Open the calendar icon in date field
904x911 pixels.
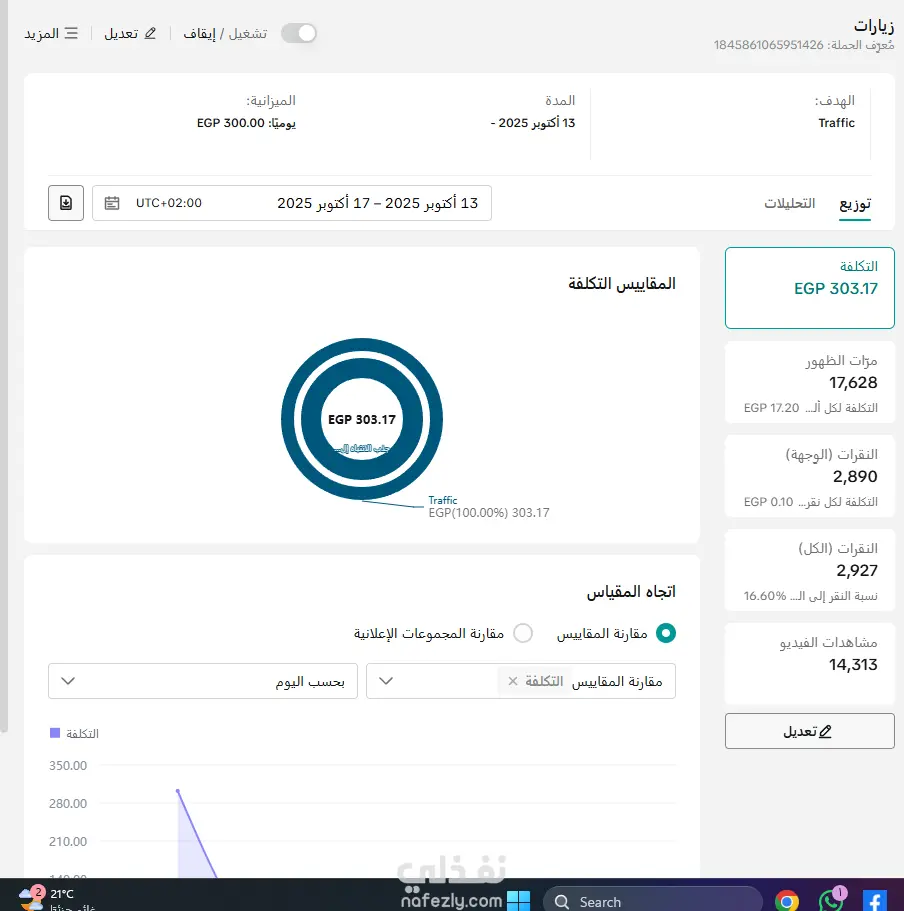click(x=112, y=203)
